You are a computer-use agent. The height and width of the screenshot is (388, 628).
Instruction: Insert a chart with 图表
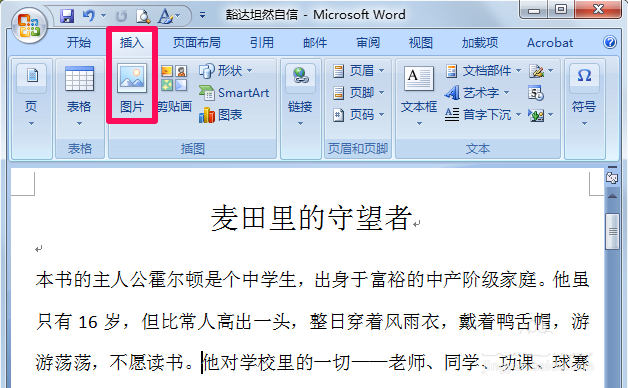coord(221,115)
